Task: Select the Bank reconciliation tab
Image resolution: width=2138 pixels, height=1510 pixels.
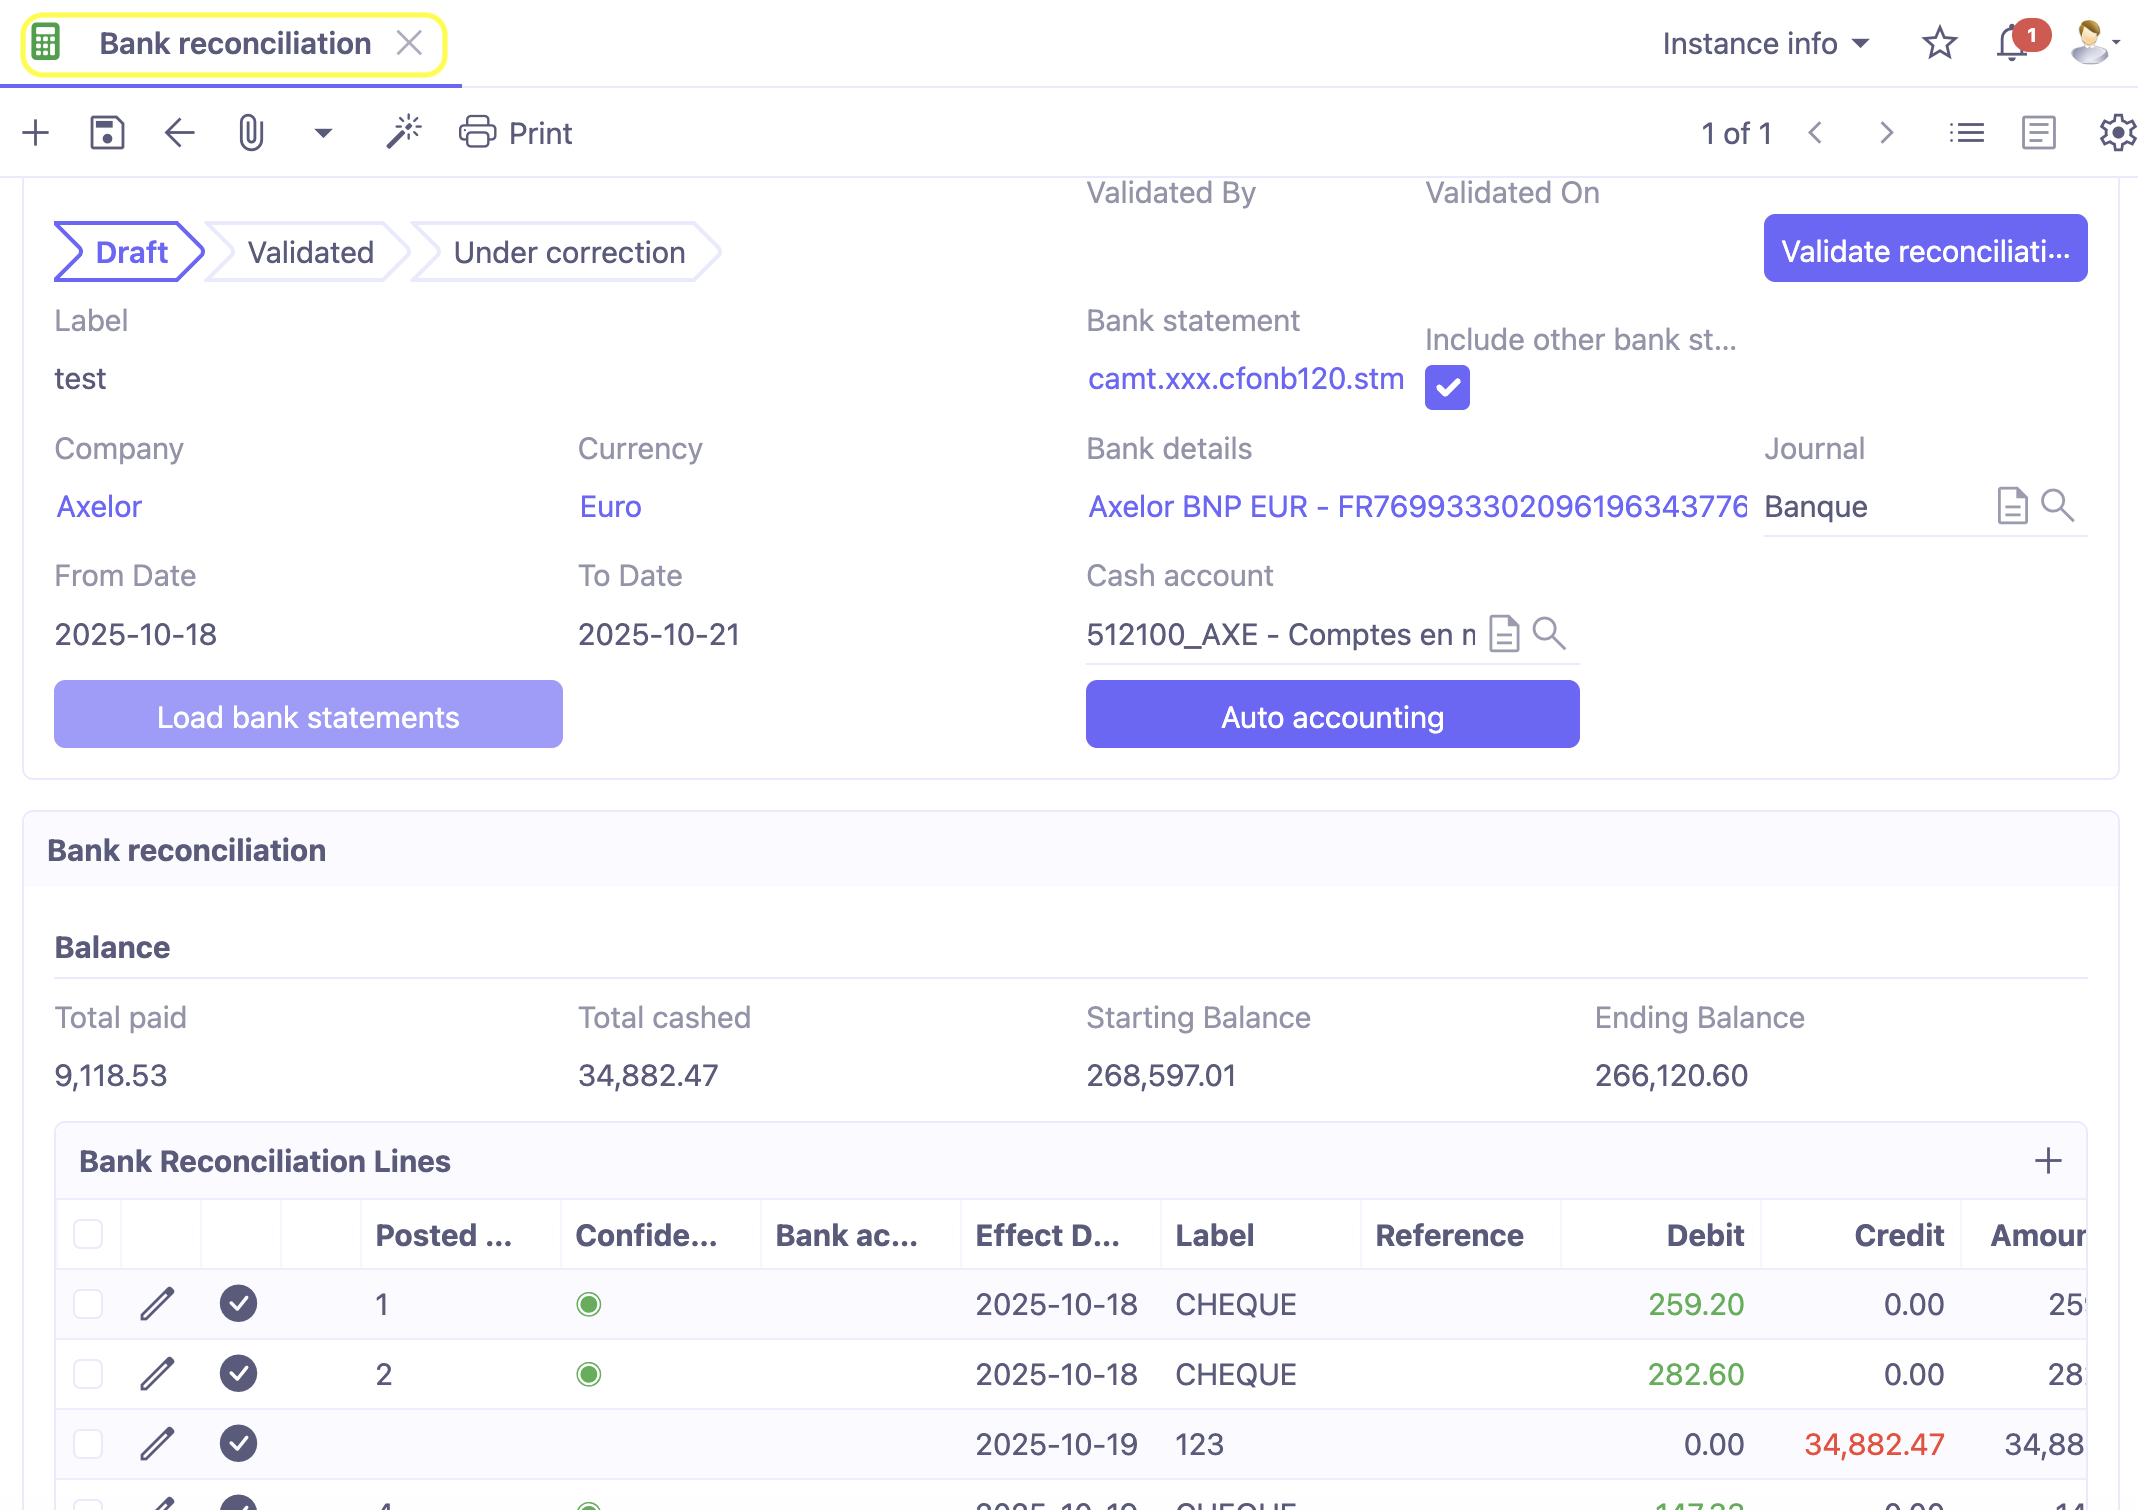Action: pyautogui.click(x=234, y=44)
